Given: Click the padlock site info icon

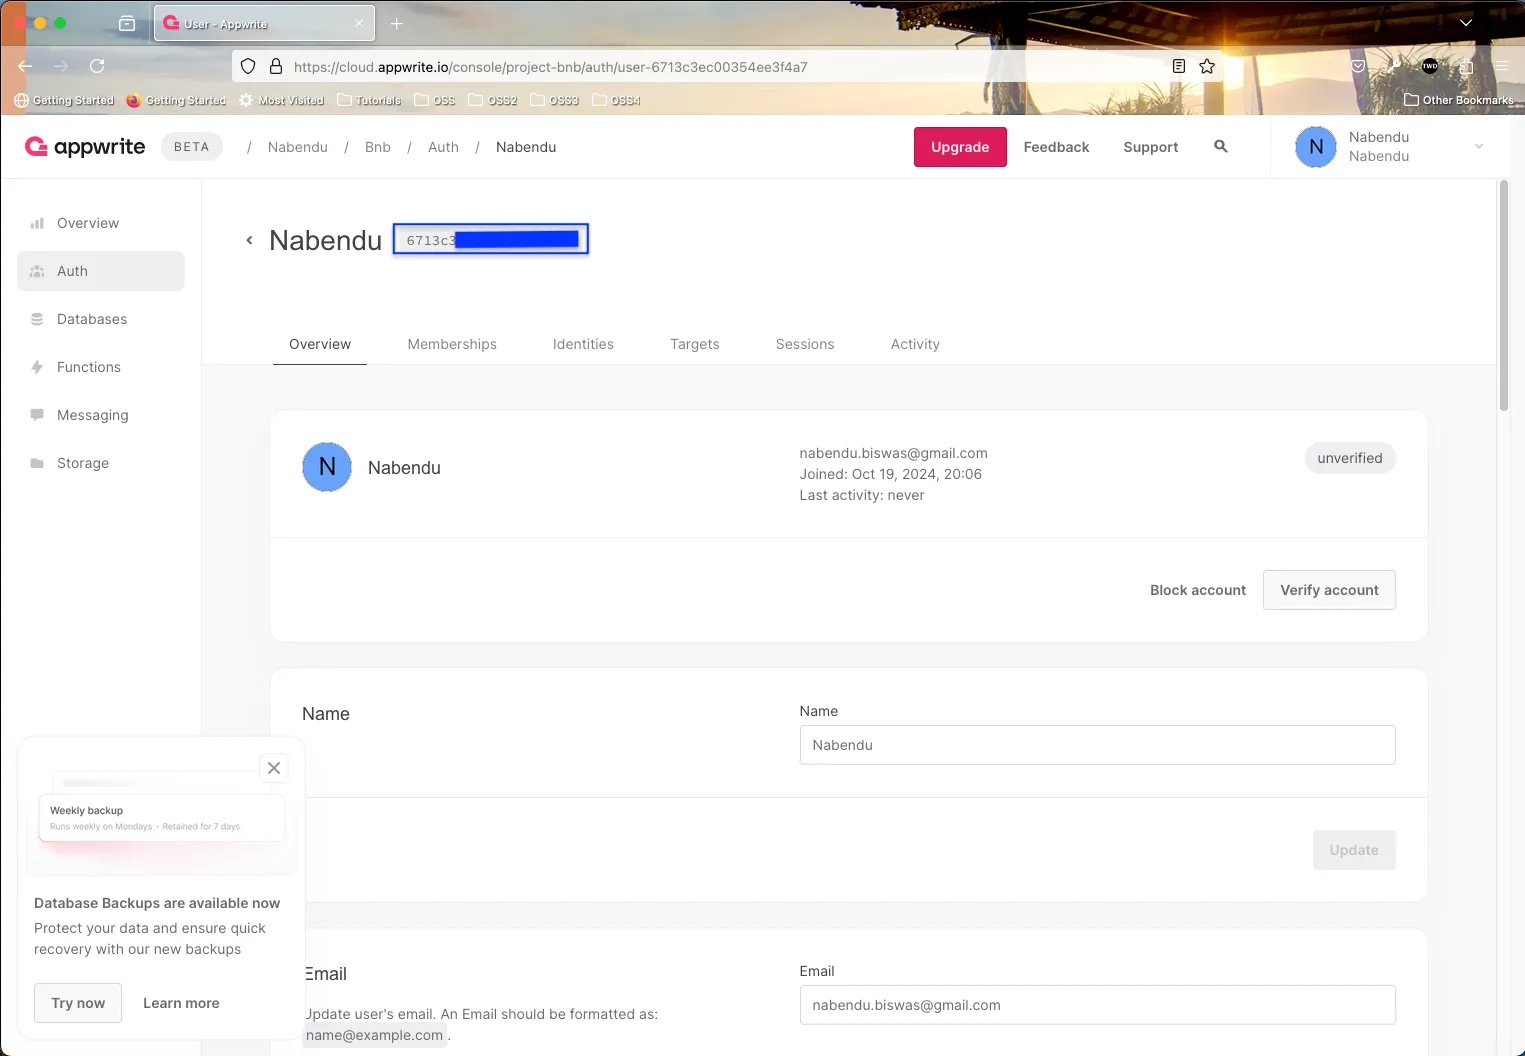Looking at the screenshot, I should (275, 66).
